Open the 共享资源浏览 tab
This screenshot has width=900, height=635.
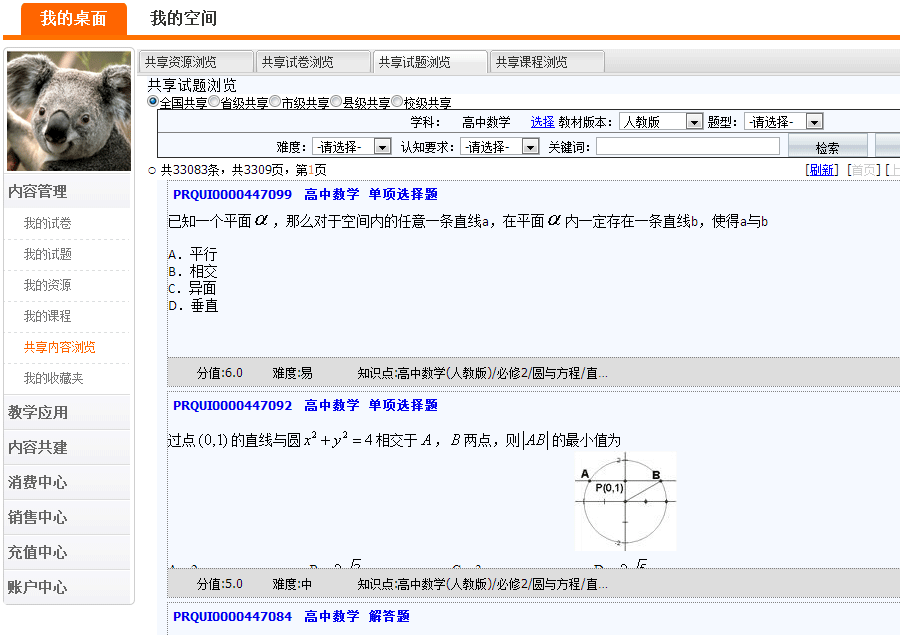pyautogui.click(x=194, y=62)
